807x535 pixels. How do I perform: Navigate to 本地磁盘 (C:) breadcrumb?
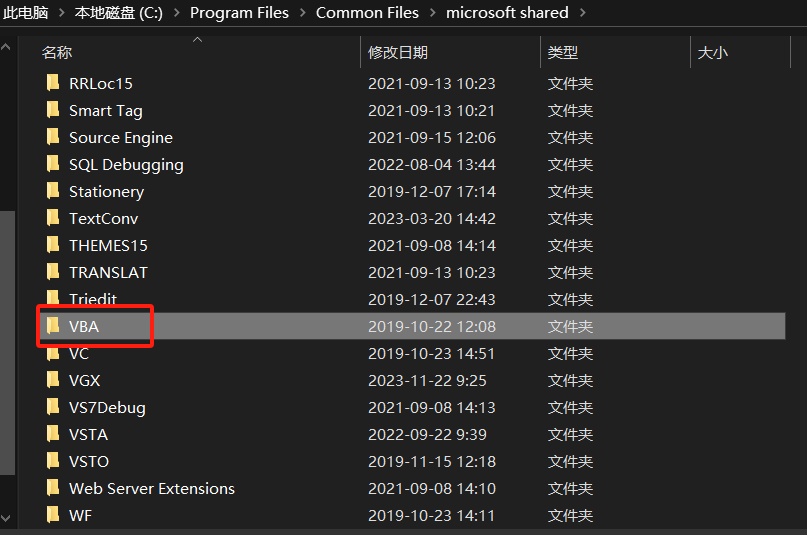(x=119, y=13)
